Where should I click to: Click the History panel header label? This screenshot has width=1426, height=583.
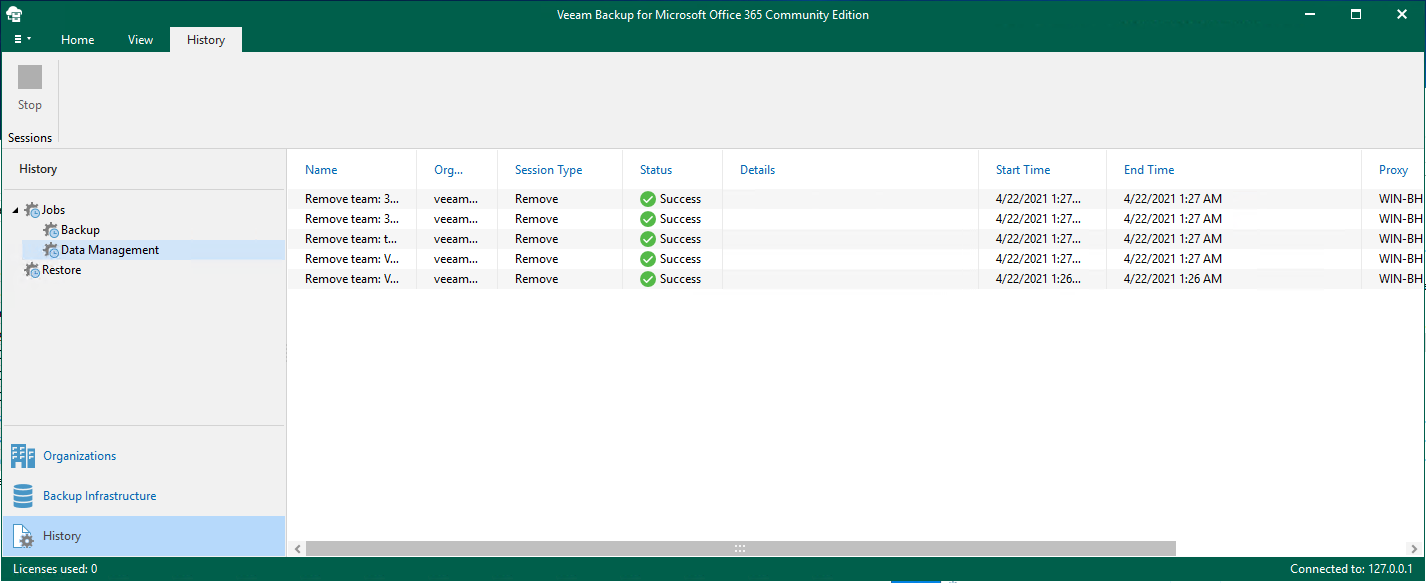point(38,170)
